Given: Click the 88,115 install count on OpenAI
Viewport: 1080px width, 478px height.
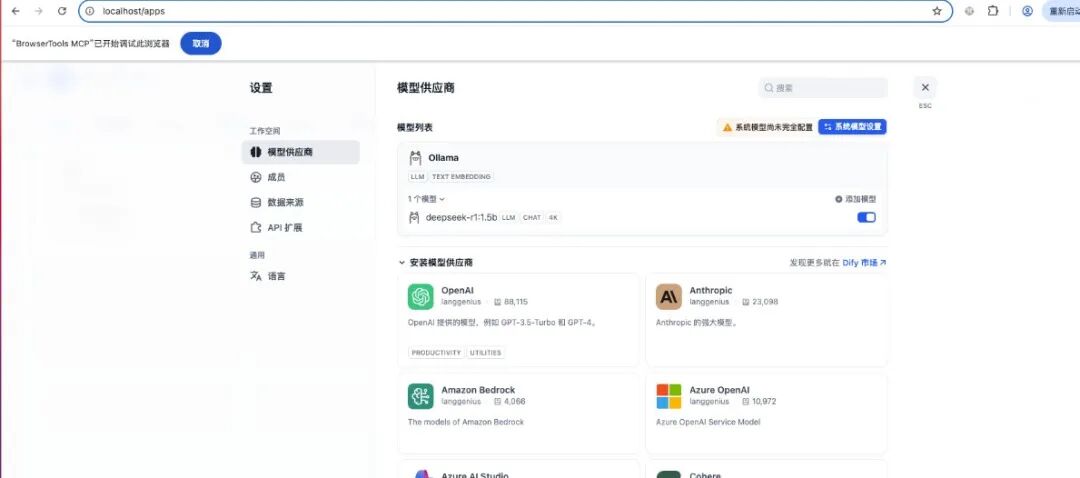Looking at the screenshot, I should [510, 302].
